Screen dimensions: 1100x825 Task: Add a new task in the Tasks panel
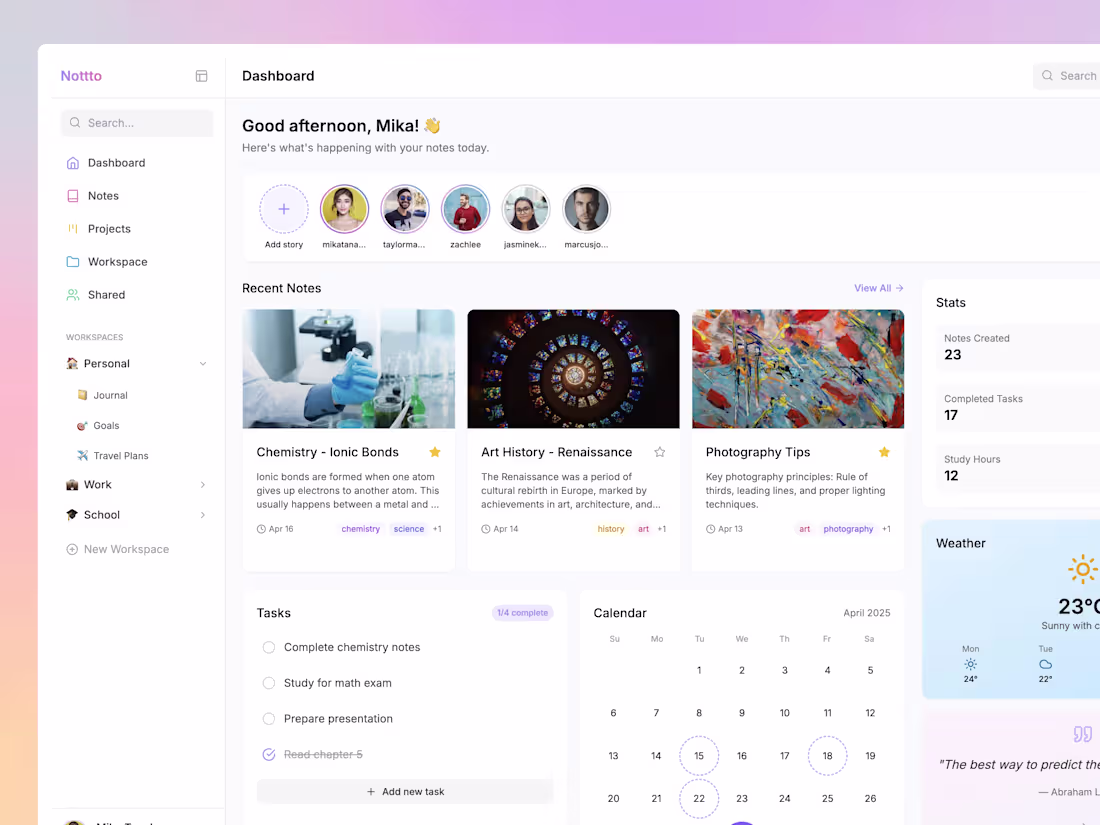pos(405,790)
